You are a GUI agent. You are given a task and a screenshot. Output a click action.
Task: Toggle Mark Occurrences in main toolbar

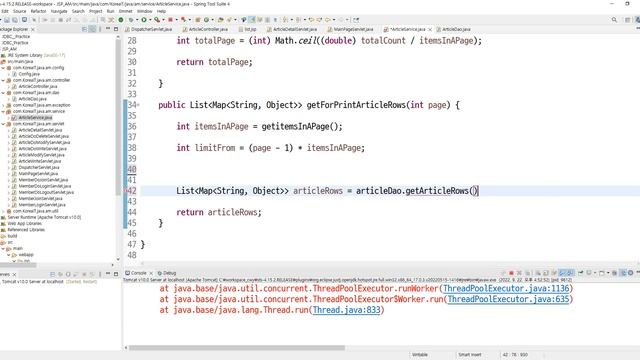[x=252, y=20]
